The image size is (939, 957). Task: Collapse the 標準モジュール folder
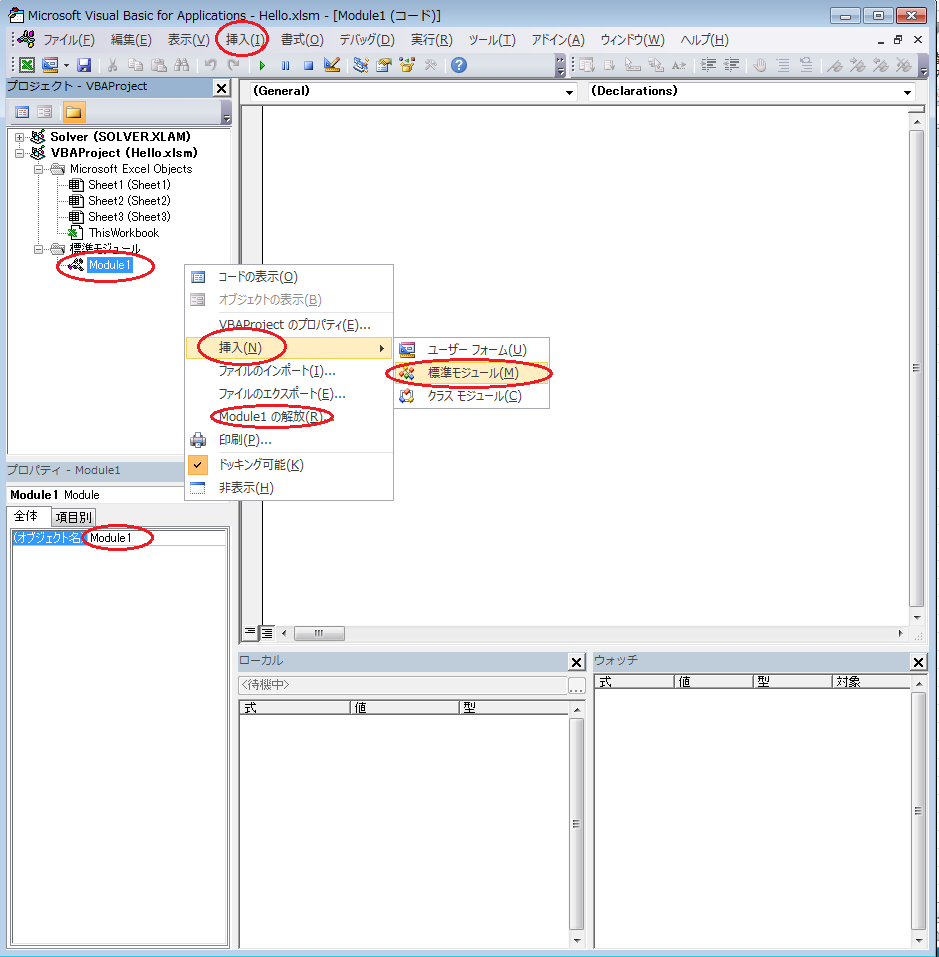point(38,249)
